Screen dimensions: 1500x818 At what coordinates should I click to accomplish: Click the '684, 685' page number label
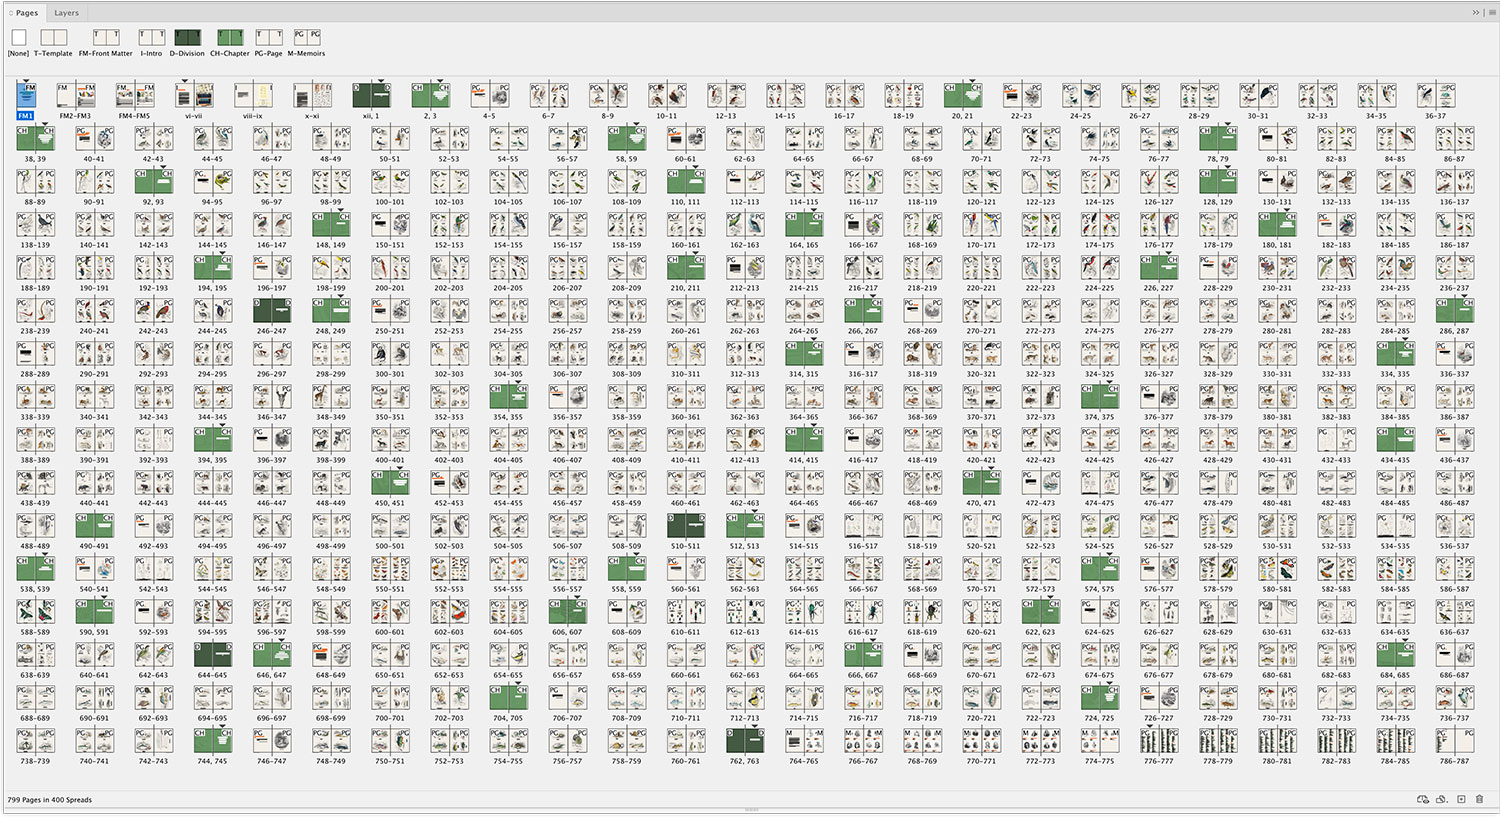(x=1395, y=675)
